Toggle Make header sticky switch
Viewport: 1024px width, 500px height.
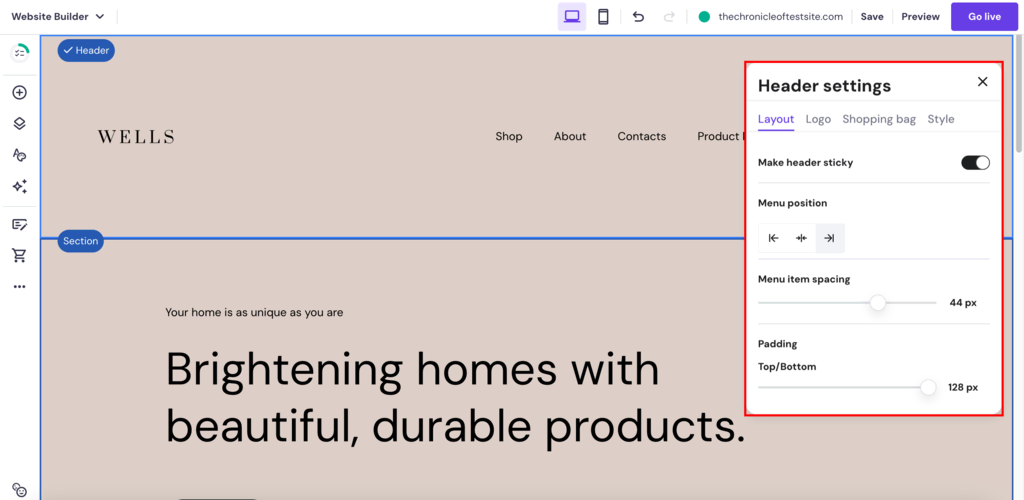975,163
